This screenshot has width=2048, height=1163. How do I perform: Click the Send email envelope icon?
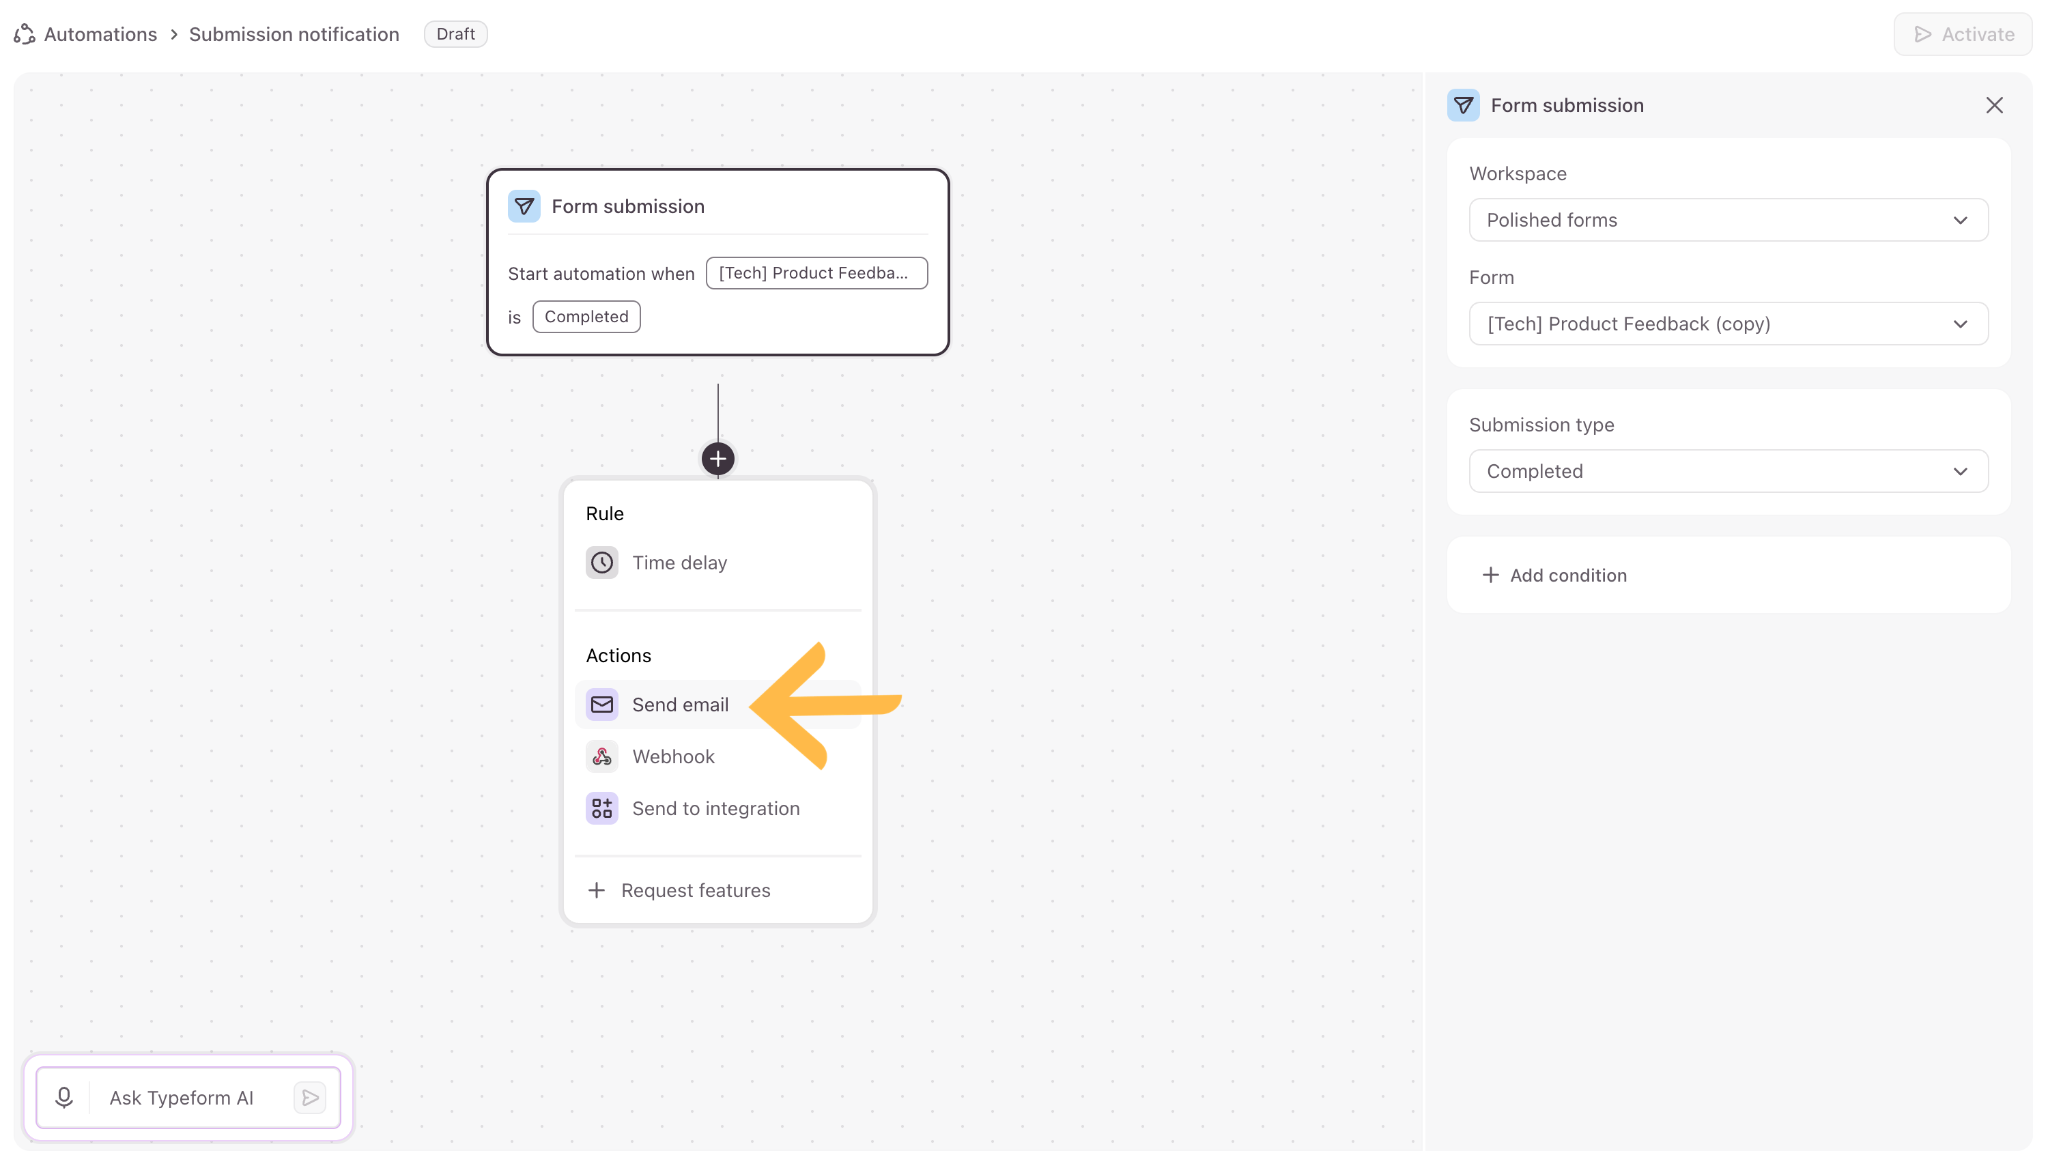[602, 705]
